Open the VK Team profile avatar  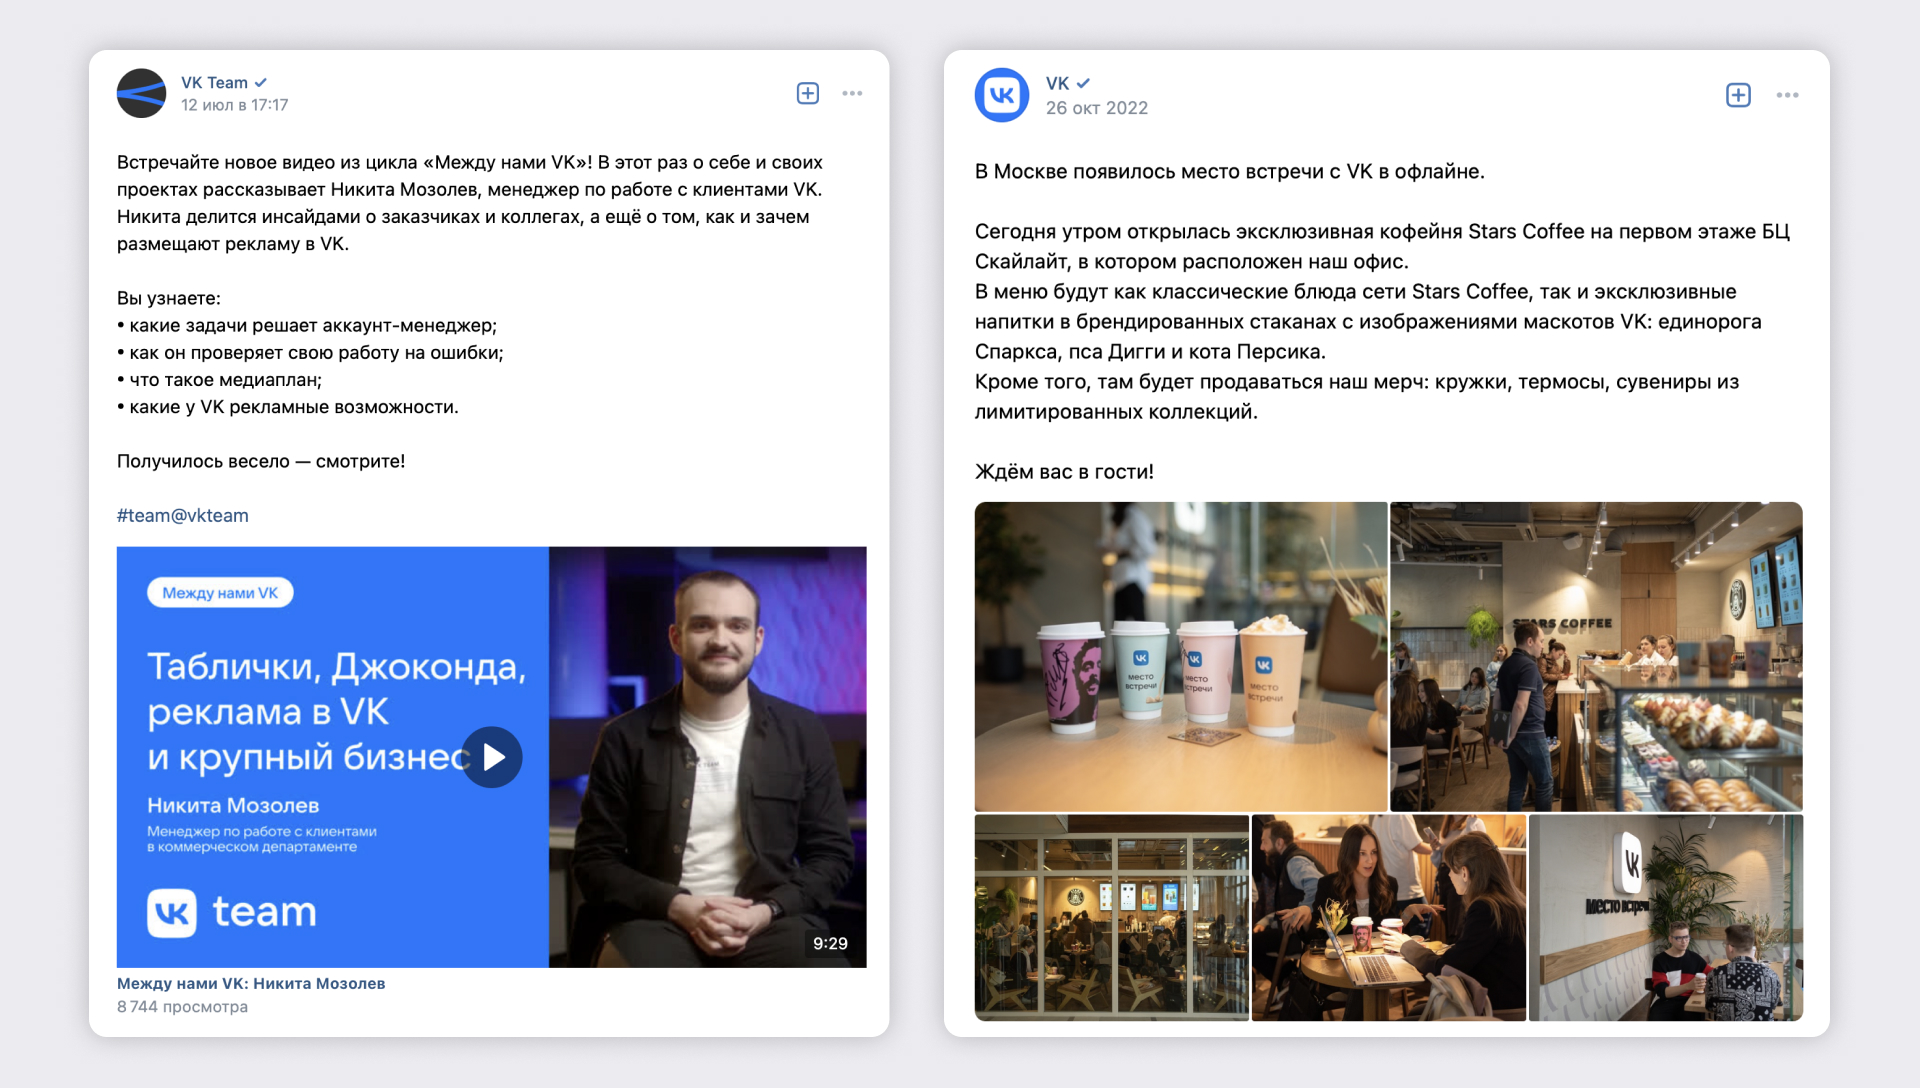[x=141, y=93]
